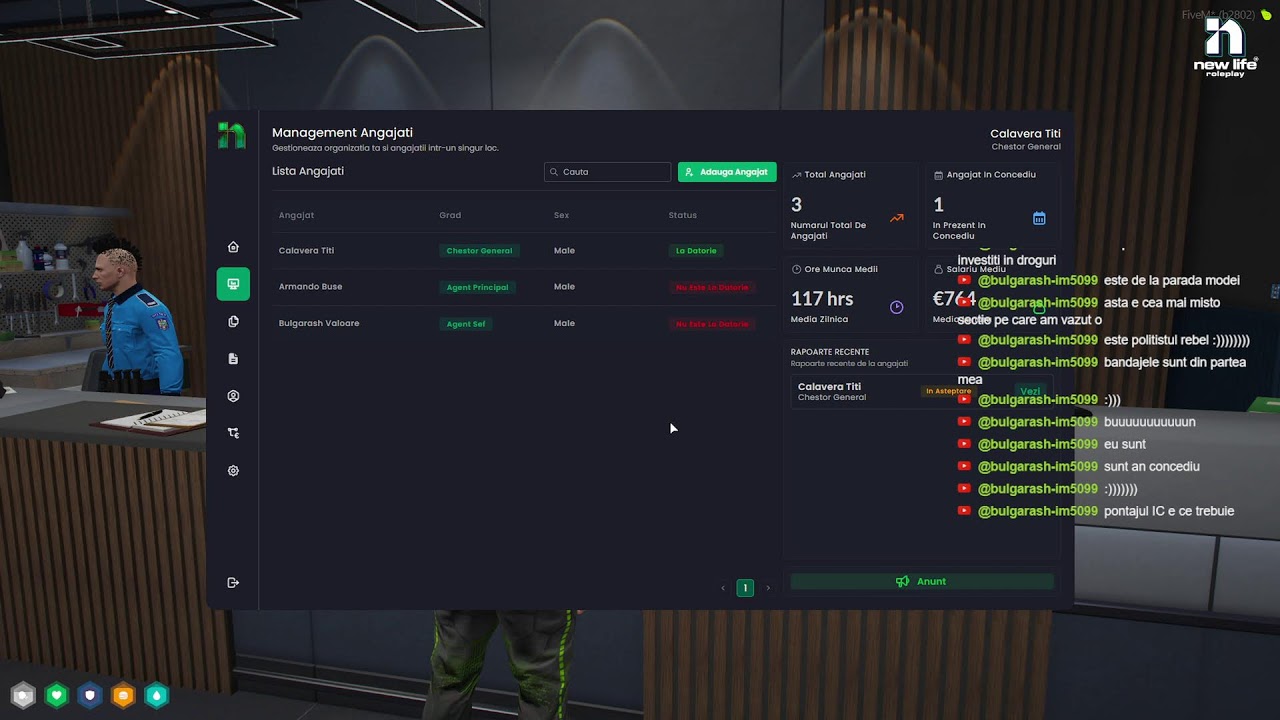The height and width of the screenshot is (720, 1280).
Task: Focus the Cauta search field
Action: click(x=608, y=172)
